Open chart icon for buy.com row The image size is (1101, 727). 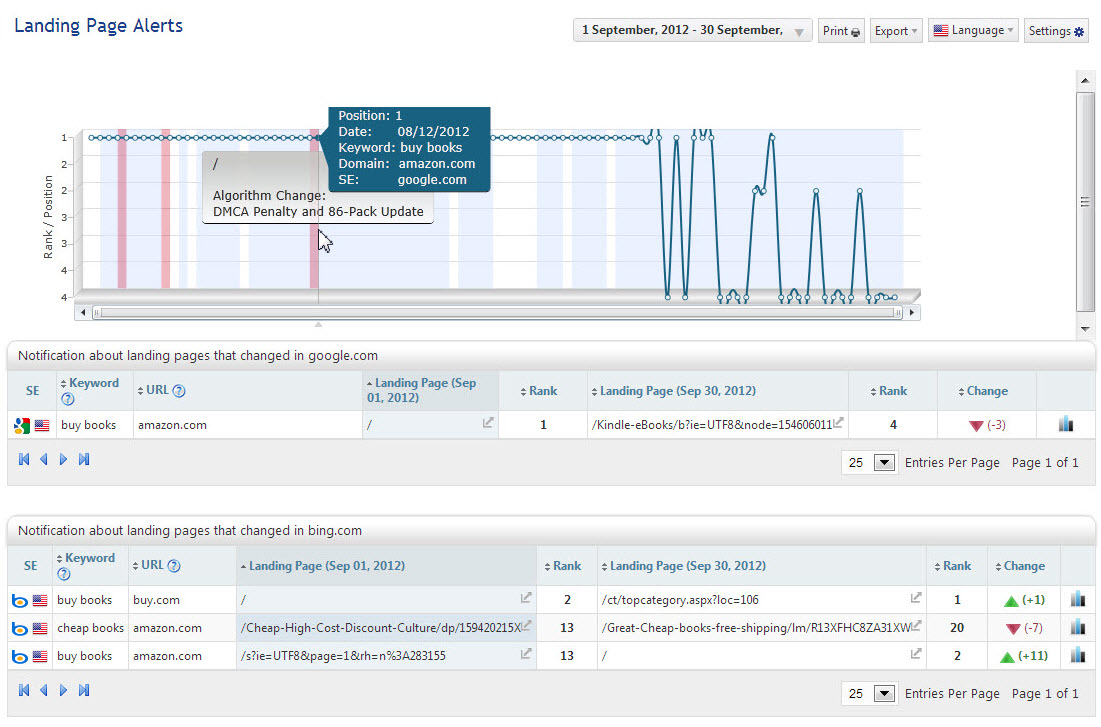[1077, 600]
